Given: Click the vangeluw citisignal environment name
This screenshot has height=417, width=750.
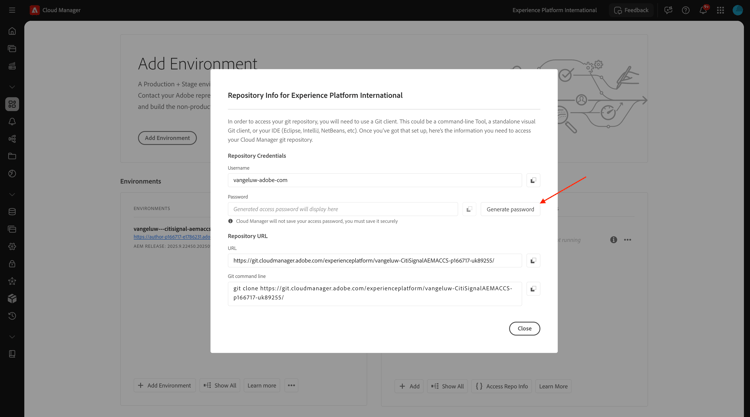Looking at the screenshot, I should tap(172, 229).
